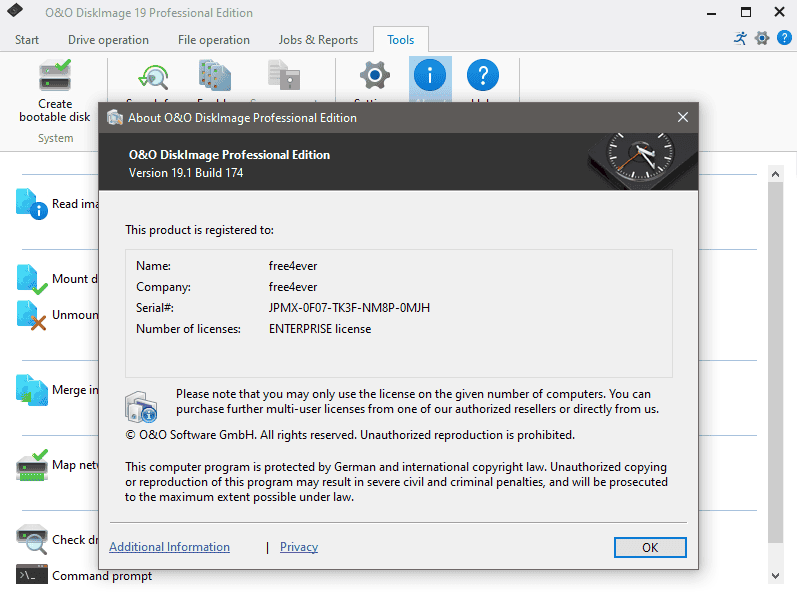This screenshot has height=597, width=797.
Task: Click the Mount drive icon with green check
Action: coord(32,279)
